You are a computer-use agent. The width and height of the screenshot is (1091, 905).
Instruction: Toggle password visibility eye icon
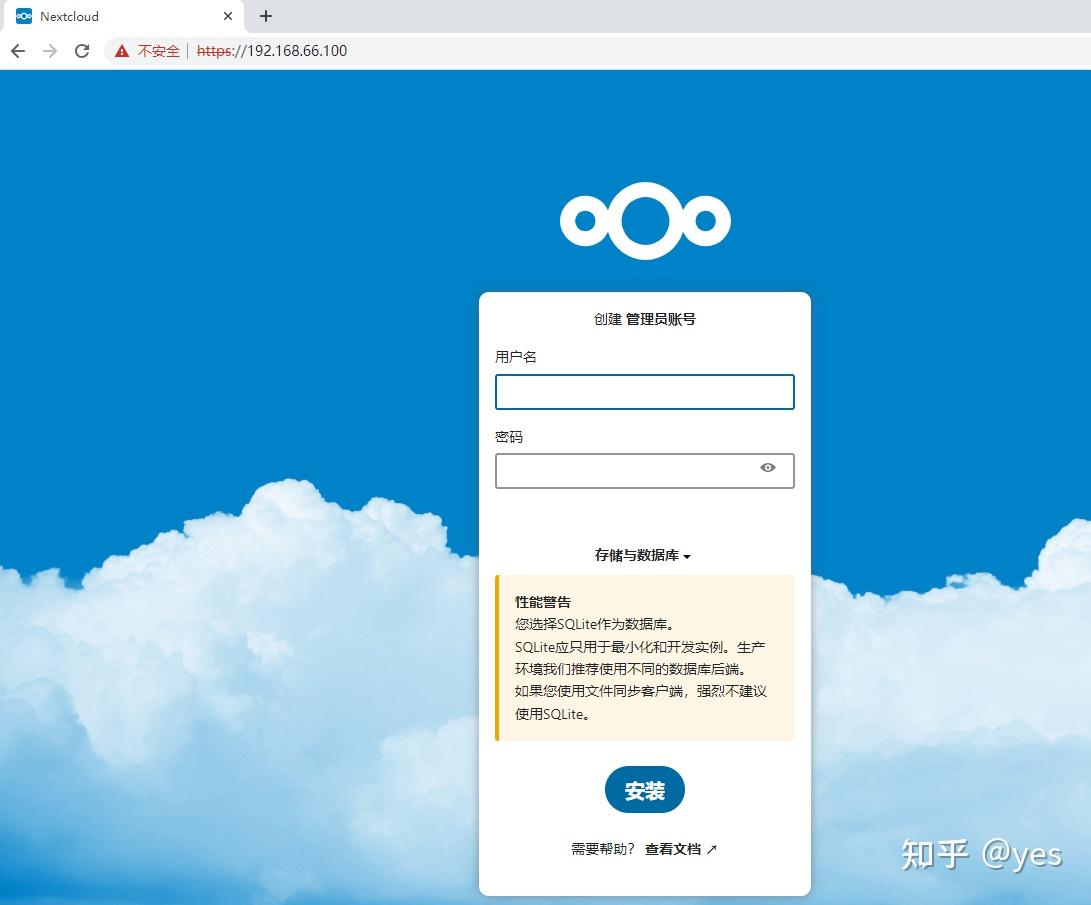coord(767,467)
